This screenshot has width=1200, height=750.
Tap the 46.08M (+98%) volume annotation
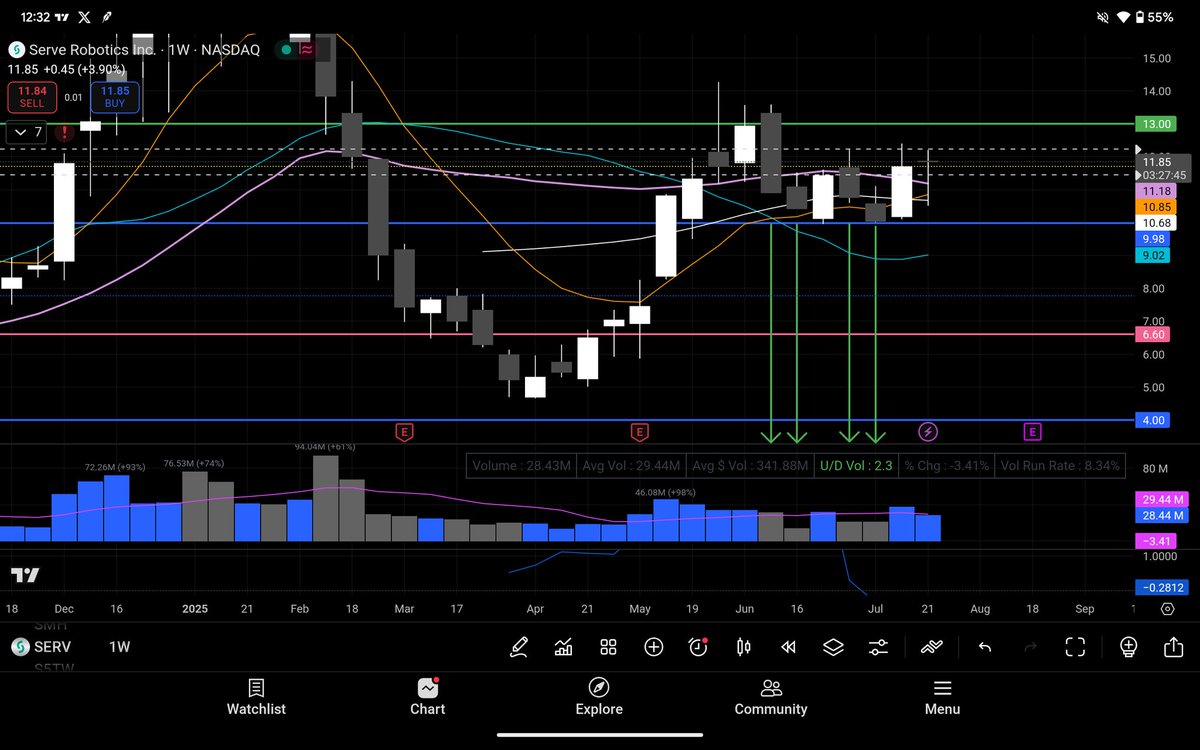667,492
